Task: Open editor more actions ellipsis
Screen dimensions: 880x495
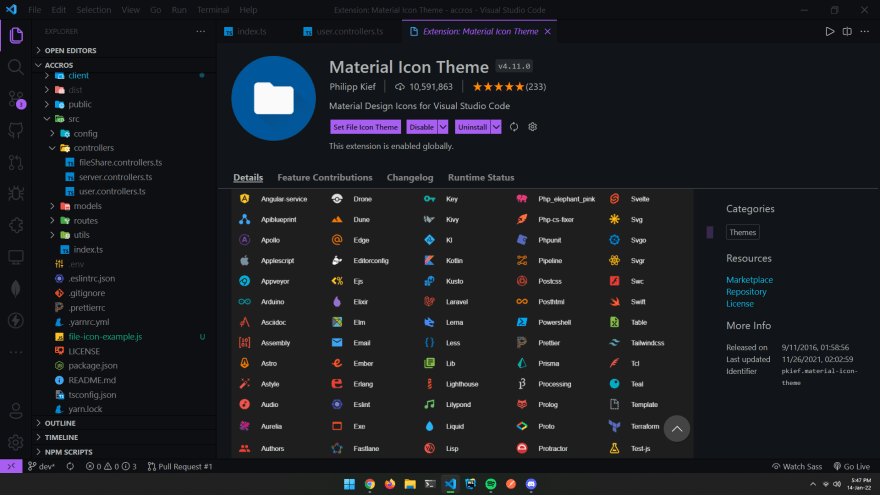Action: [x=865, y=31]
